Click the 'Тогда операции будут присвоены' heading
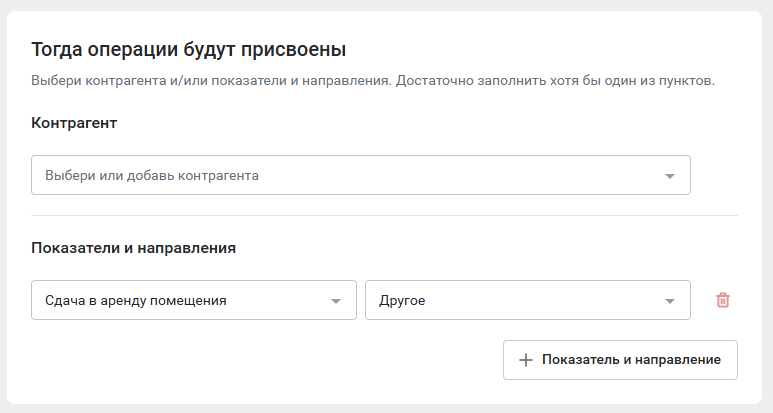Viewport: 773px width, 413px height. coord(188,50)
